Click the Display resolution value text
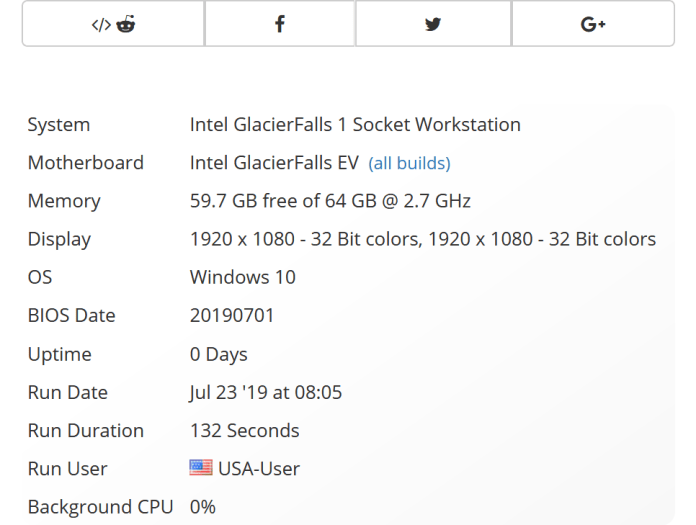This screenshot has height=525, width=696. point(422,239)
